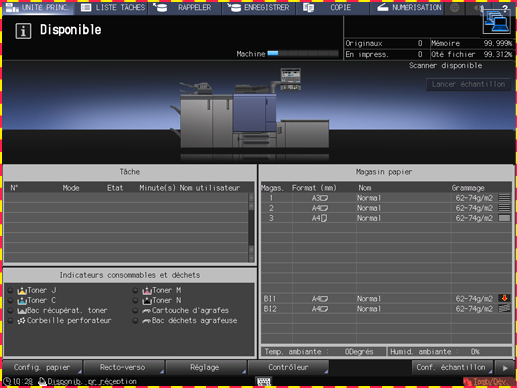The width and height of the screenshot is (517, 388).
Task: Switch to the LISTE TÂCHES tab
Action: [x=113, y=8]
